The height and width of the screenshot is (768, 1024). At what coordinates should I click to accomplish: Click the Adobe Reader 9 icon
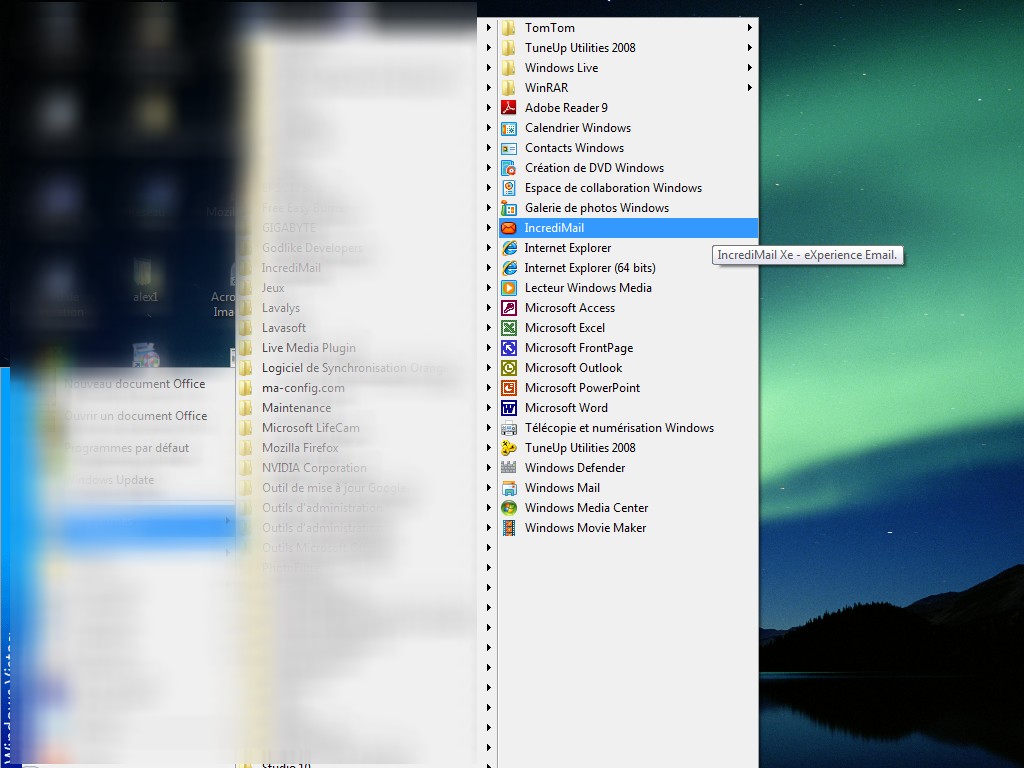click(x=509, y=108)
